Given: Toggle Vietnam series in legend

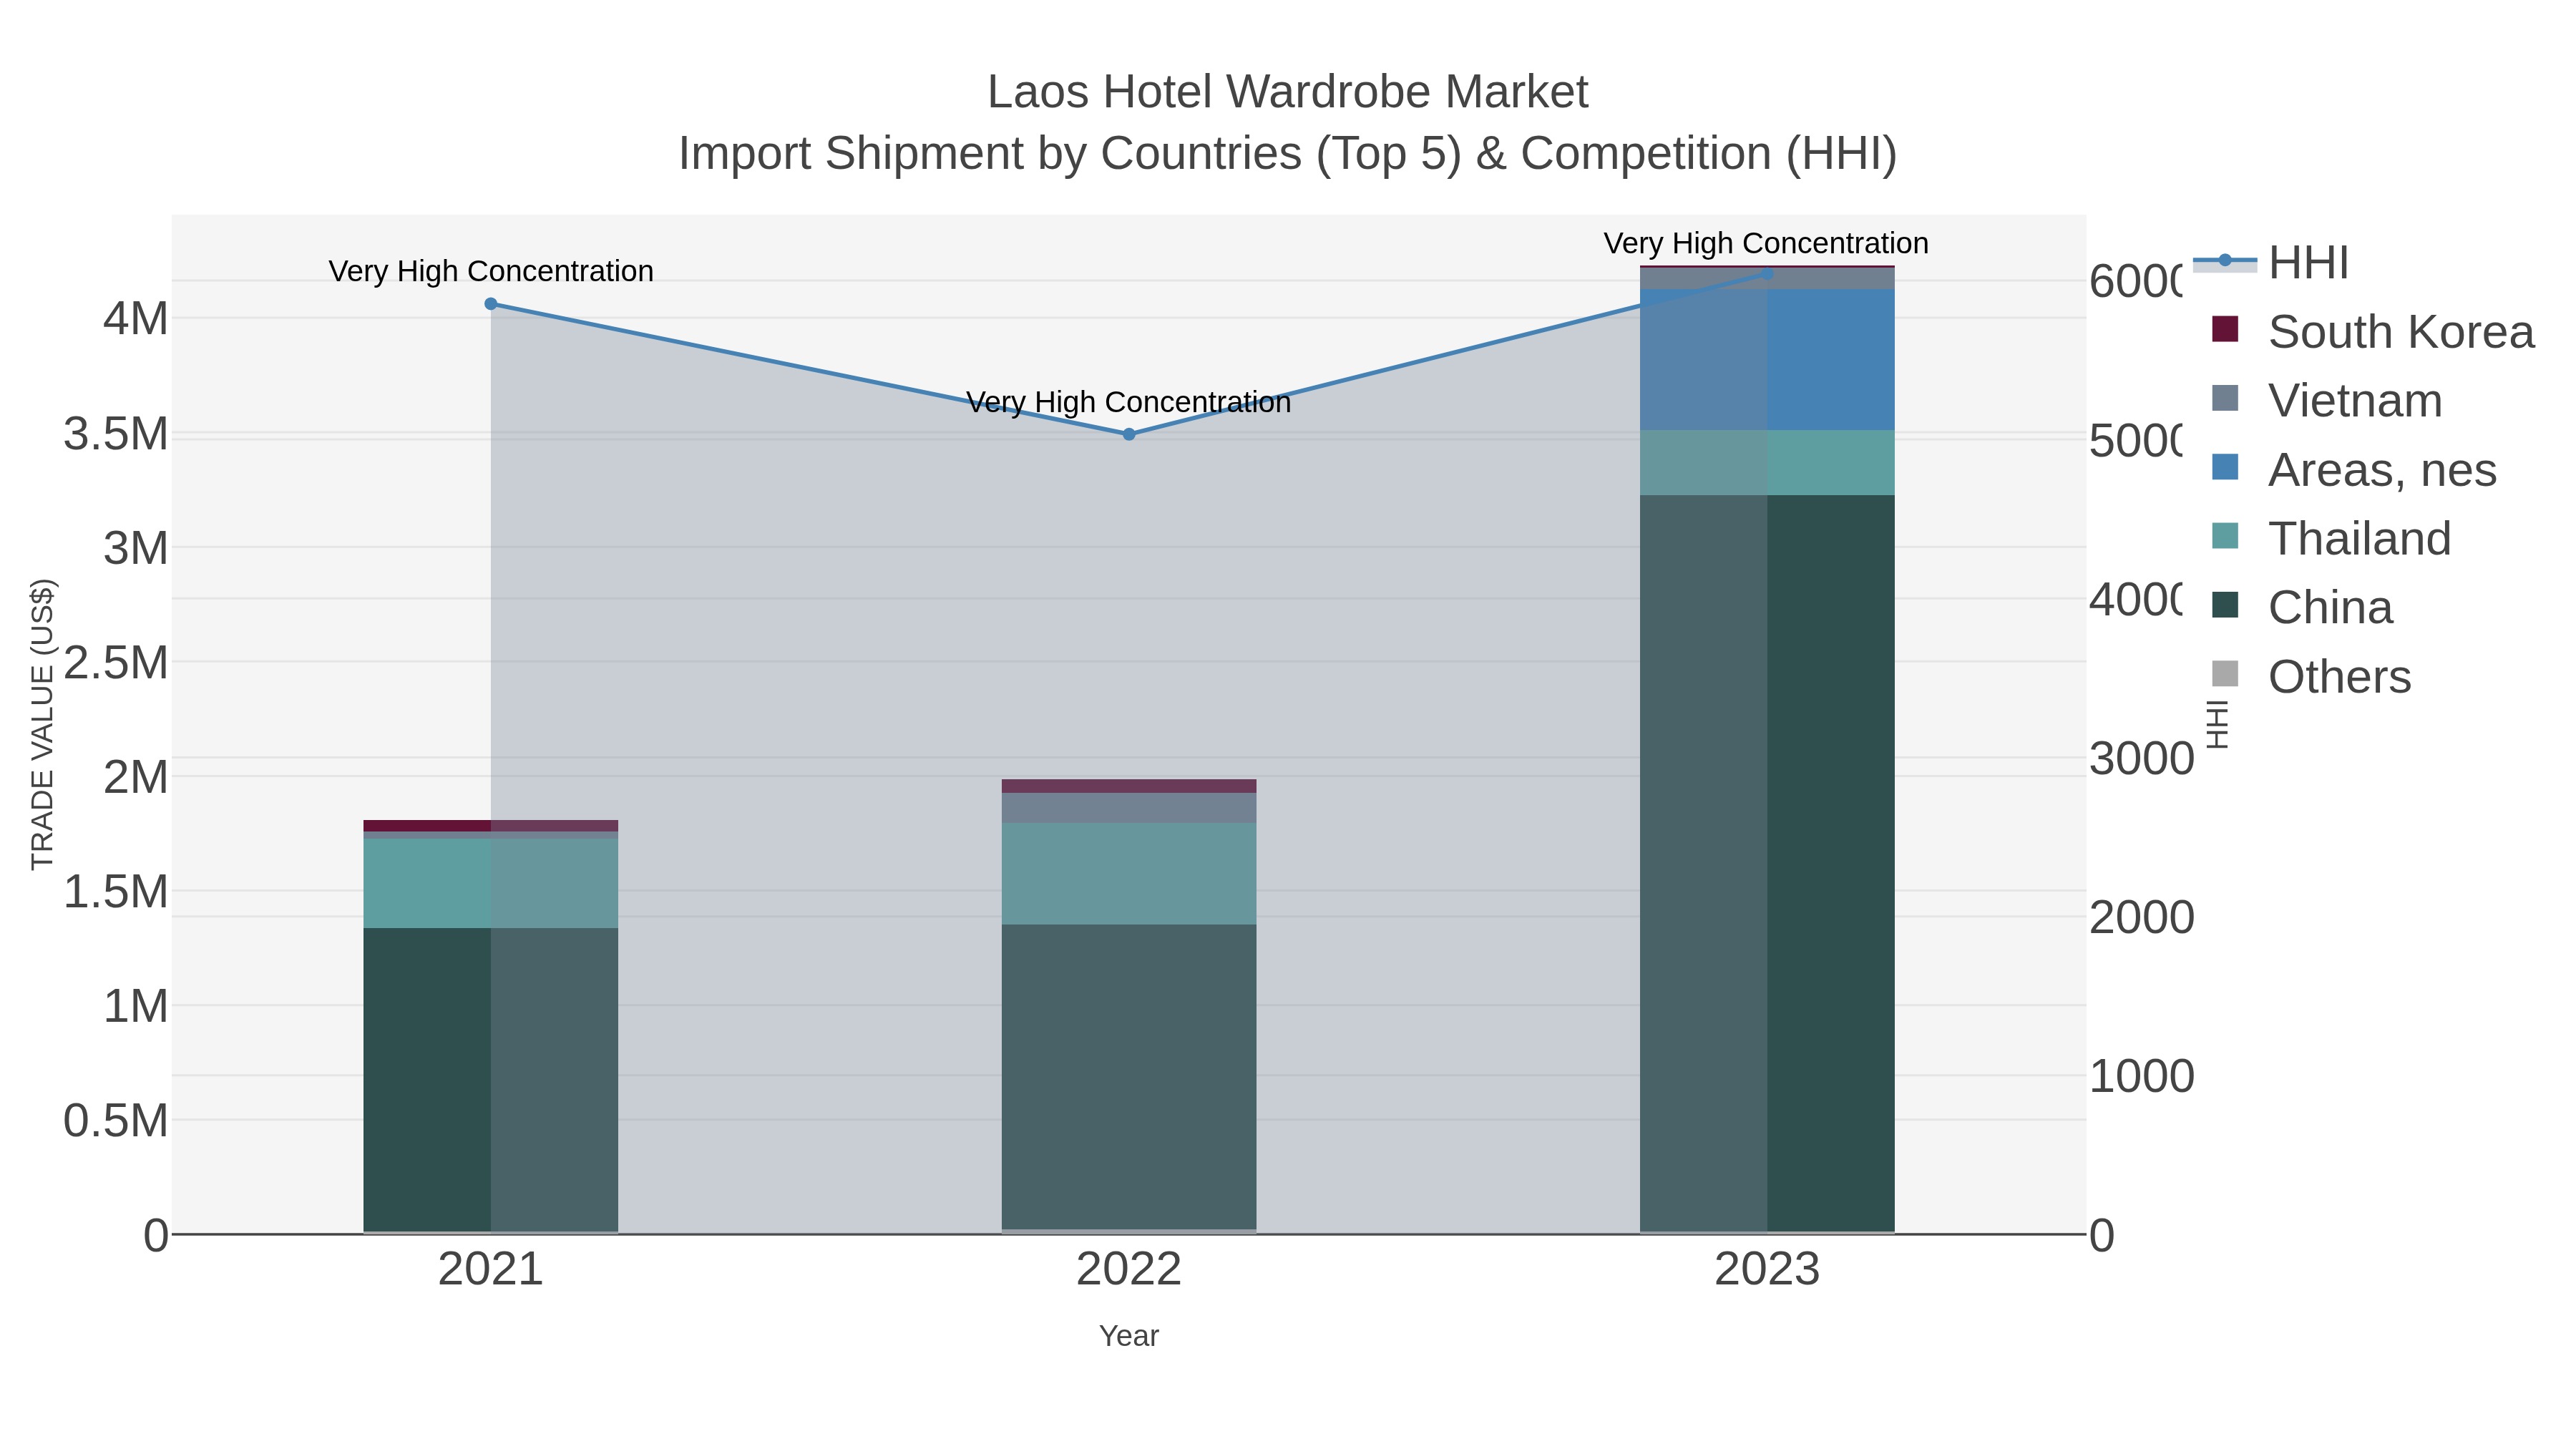Looking at the screenshot, I should pos(2326,401).
